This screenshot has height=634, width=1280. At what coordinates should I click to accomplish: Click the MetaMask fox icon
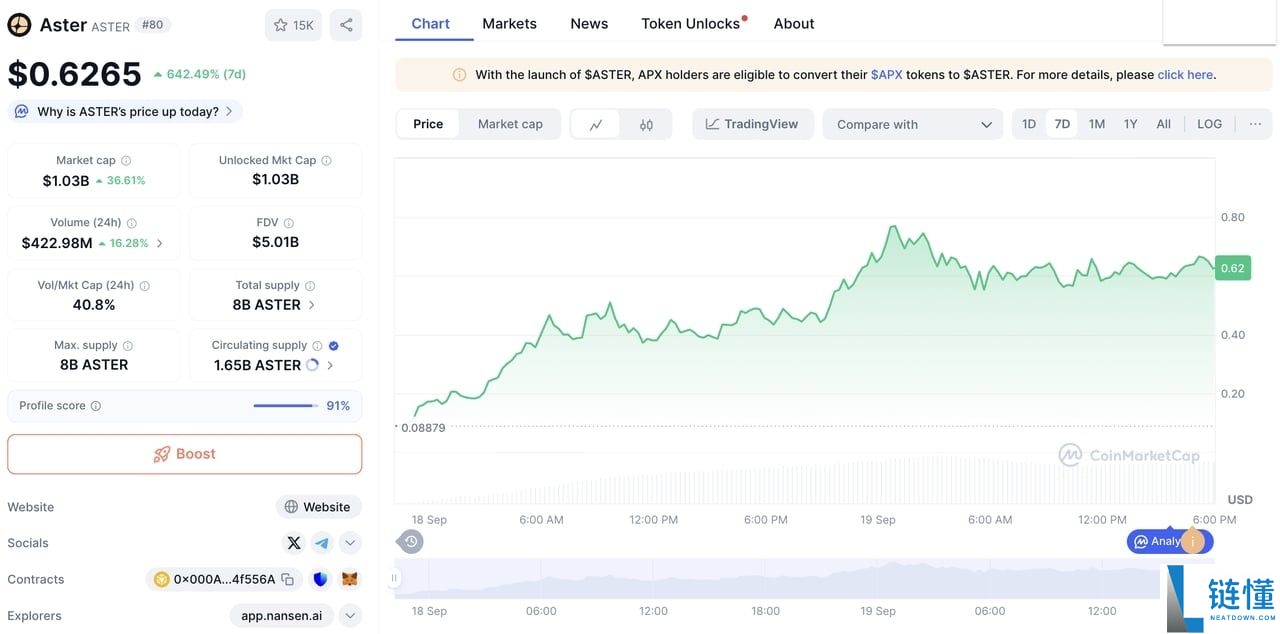[350, 579]
